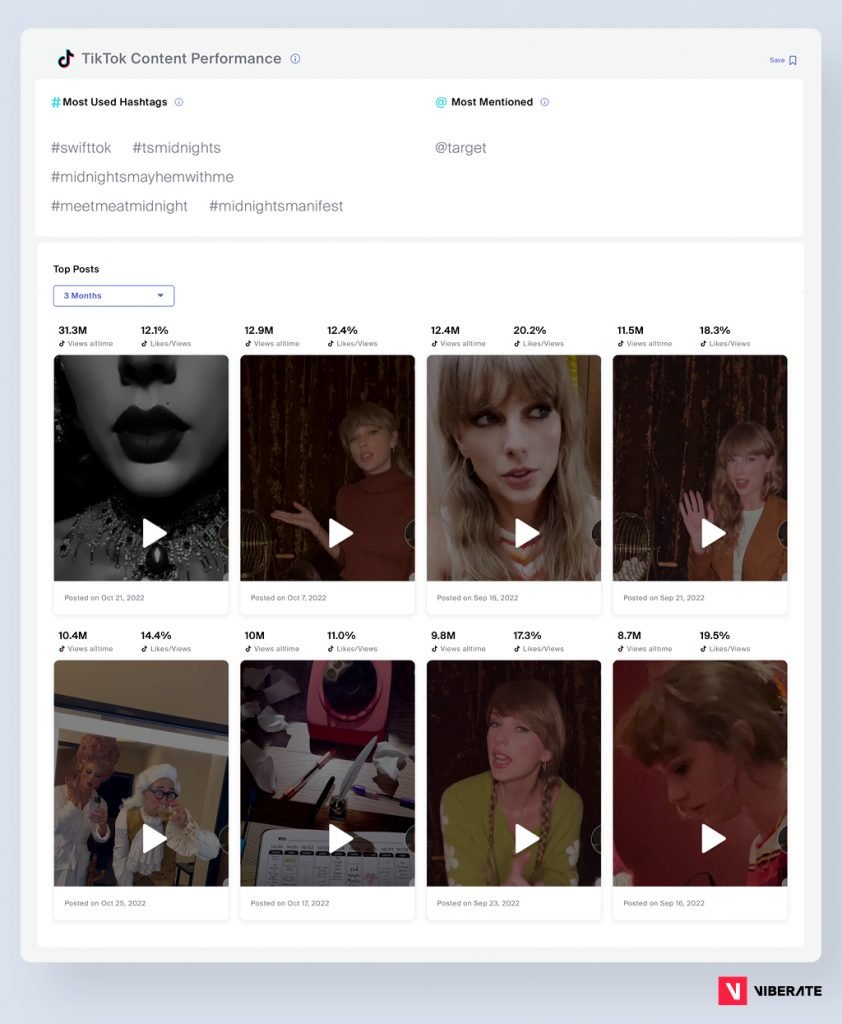
Task: Open info icon beside Most Mentioned
Action: (545, 102)
